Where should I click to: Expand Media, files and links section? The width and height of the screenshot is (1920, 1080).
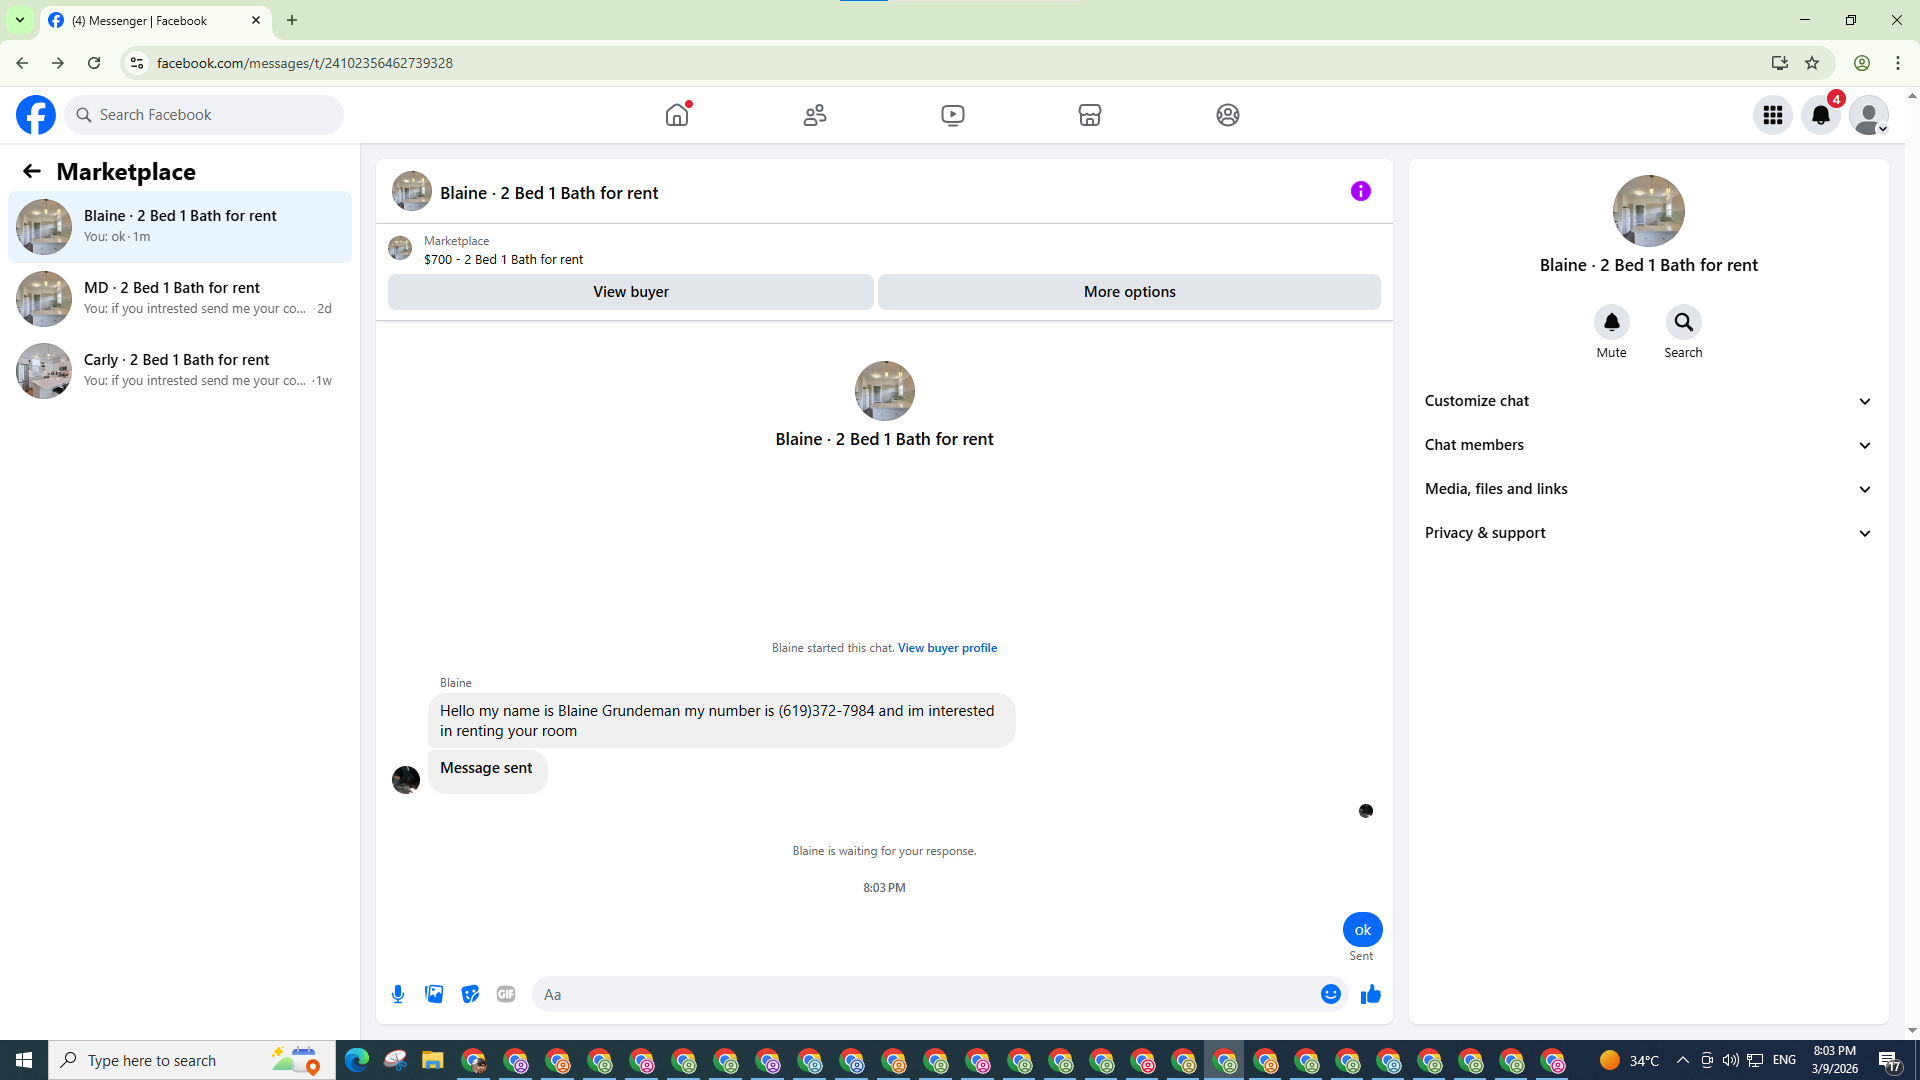point(1648,489)
